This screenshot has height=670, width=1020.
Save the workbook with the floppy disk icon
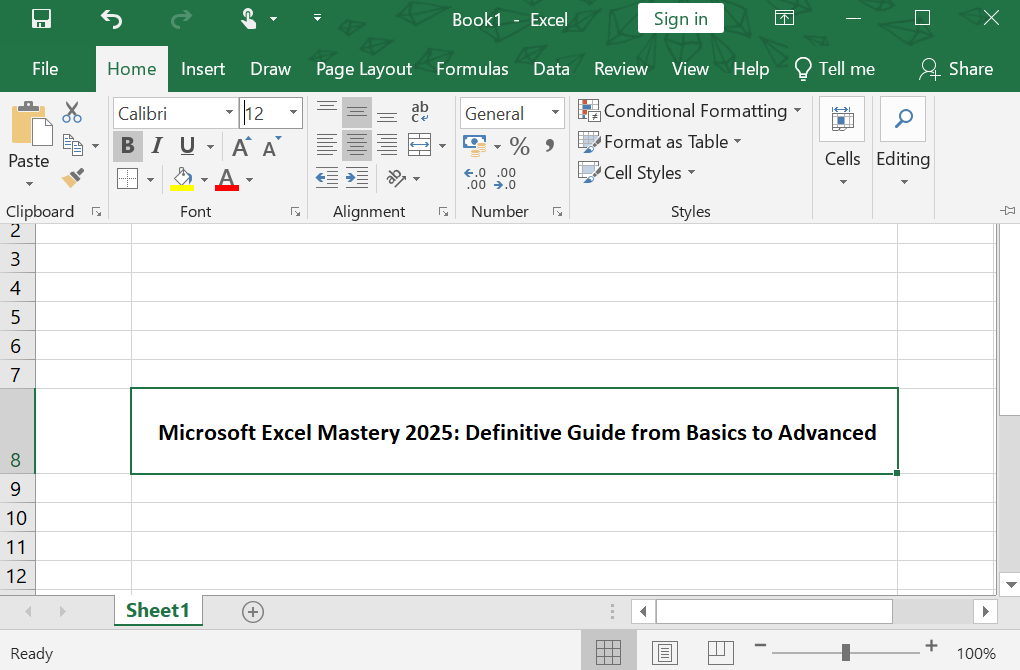coord(42,18)
